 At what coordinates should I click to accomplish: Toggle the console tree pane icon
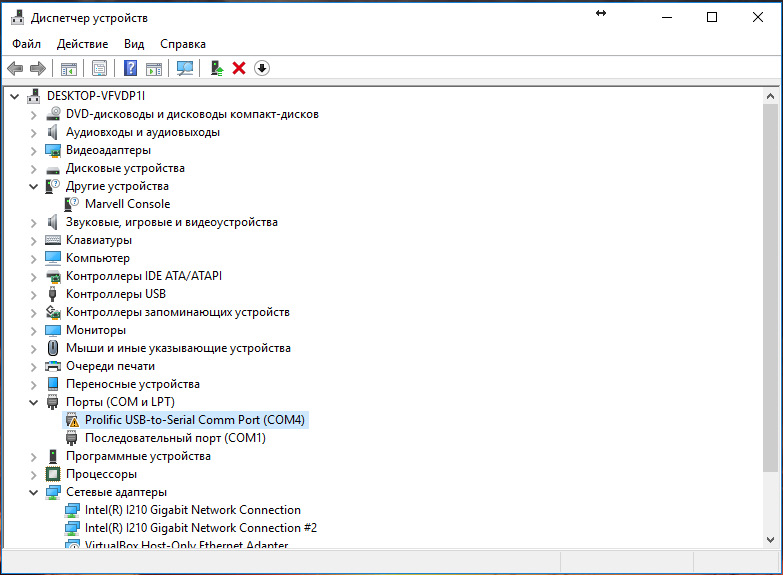pyautogui.click(x=69, y=68)
